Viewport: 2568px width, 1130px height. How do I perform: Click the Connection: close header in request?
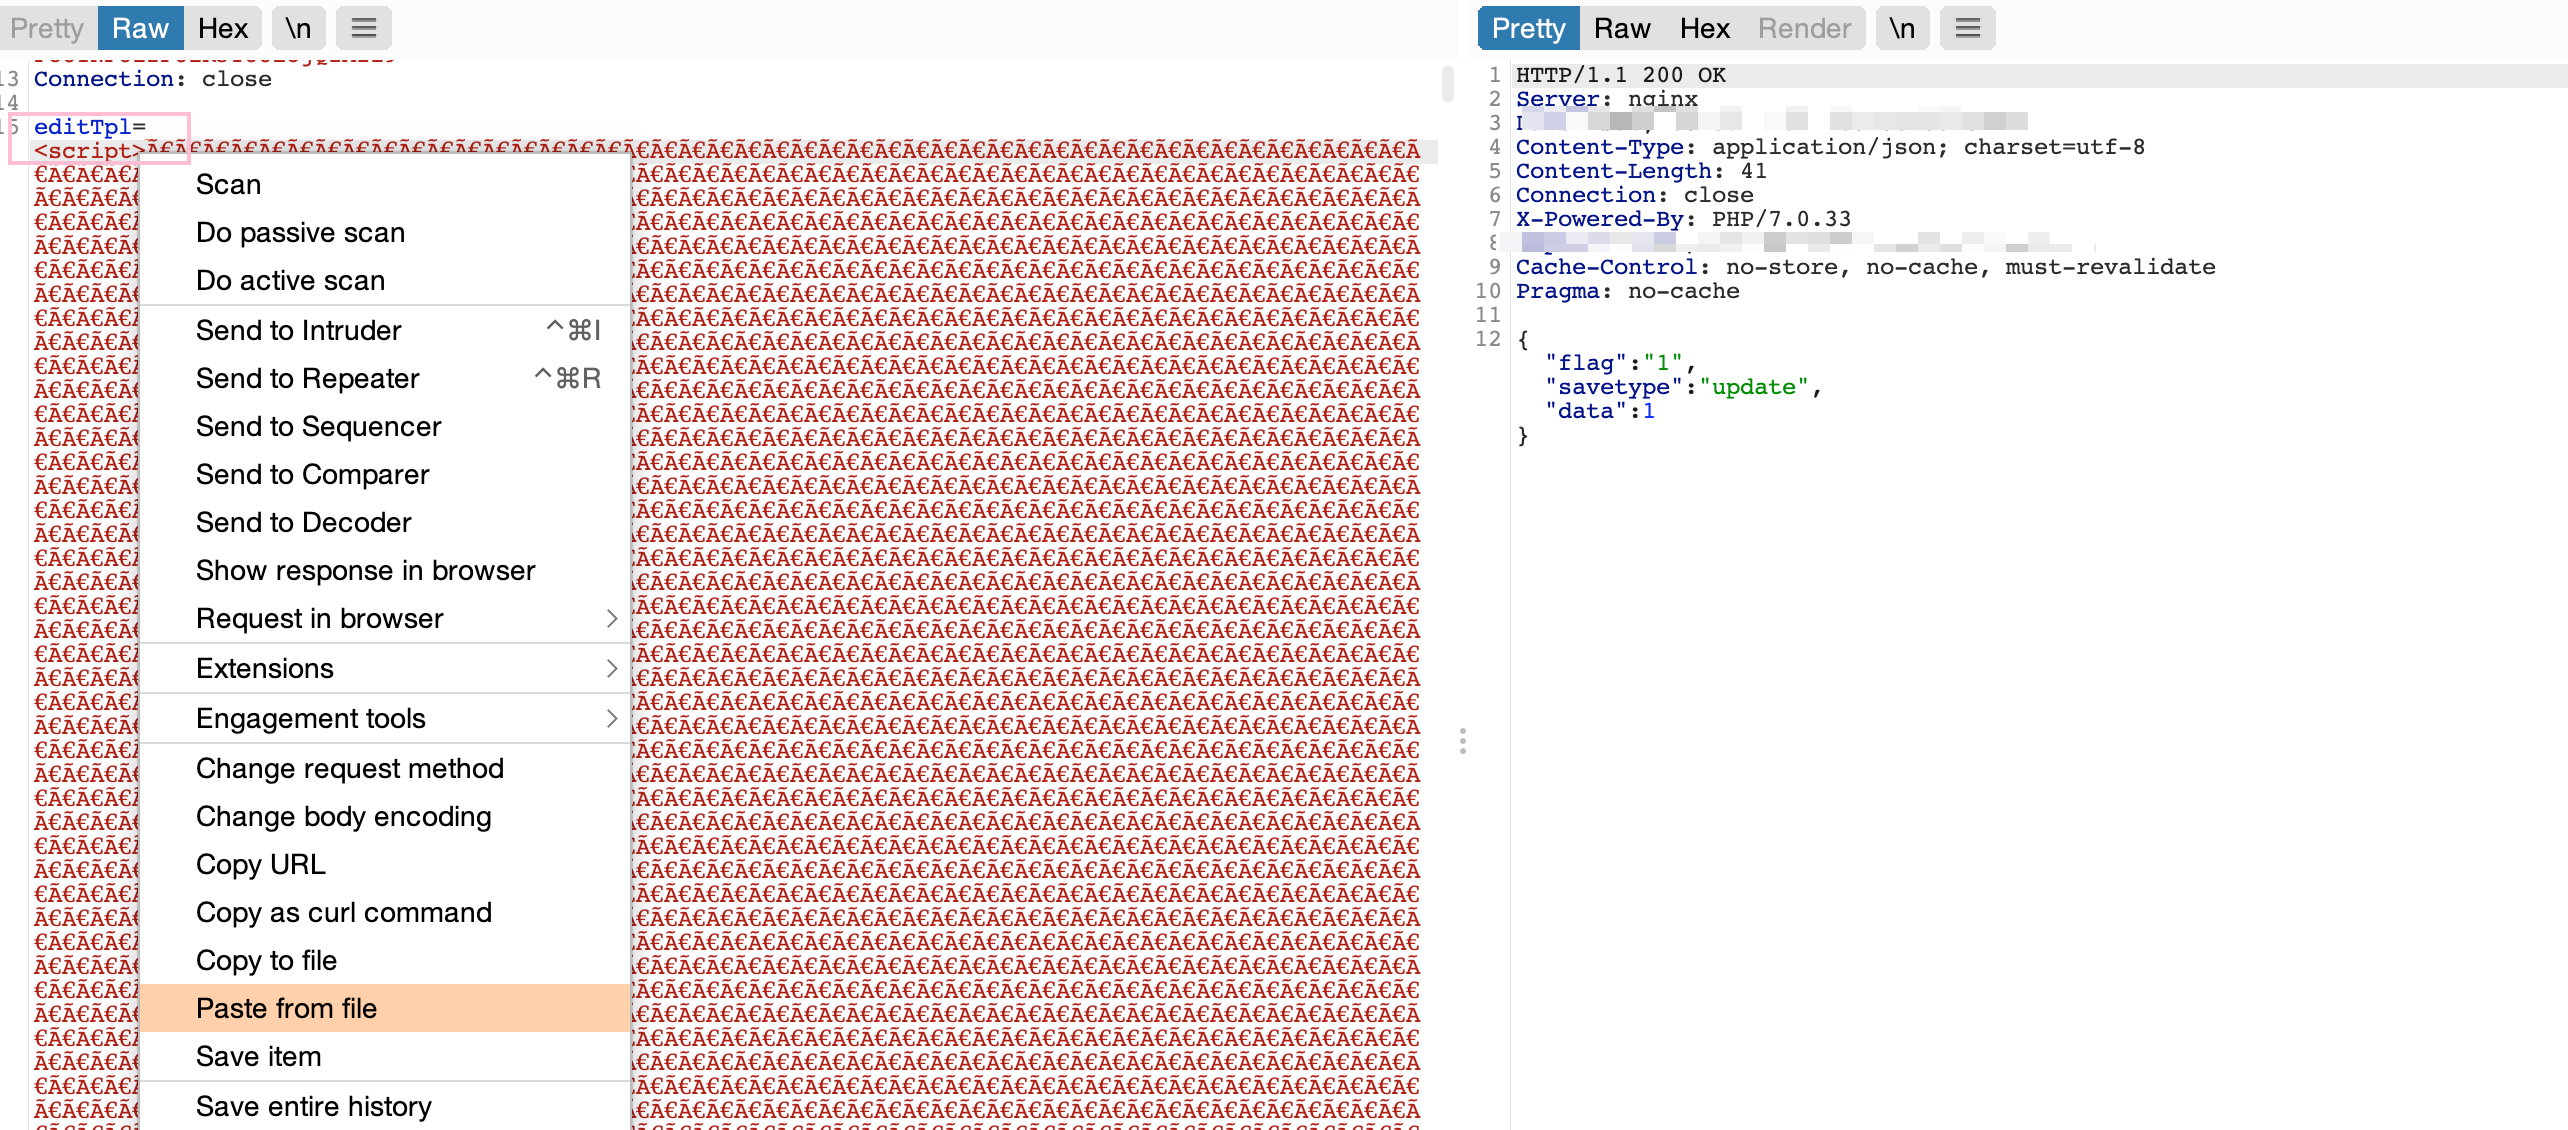coord(153,79)
